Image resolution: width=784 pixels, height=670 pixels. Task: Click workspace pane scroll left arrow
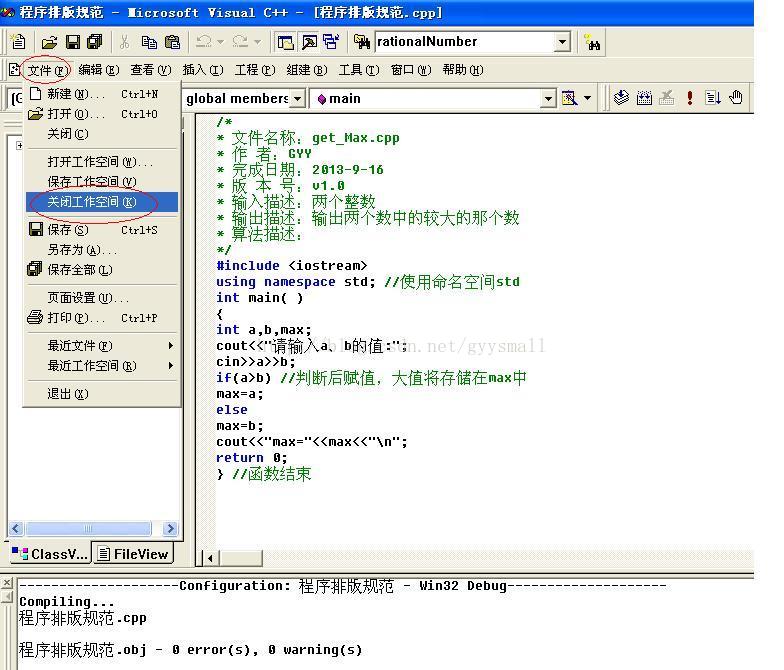pyautogui.click(x=16, y=528)
